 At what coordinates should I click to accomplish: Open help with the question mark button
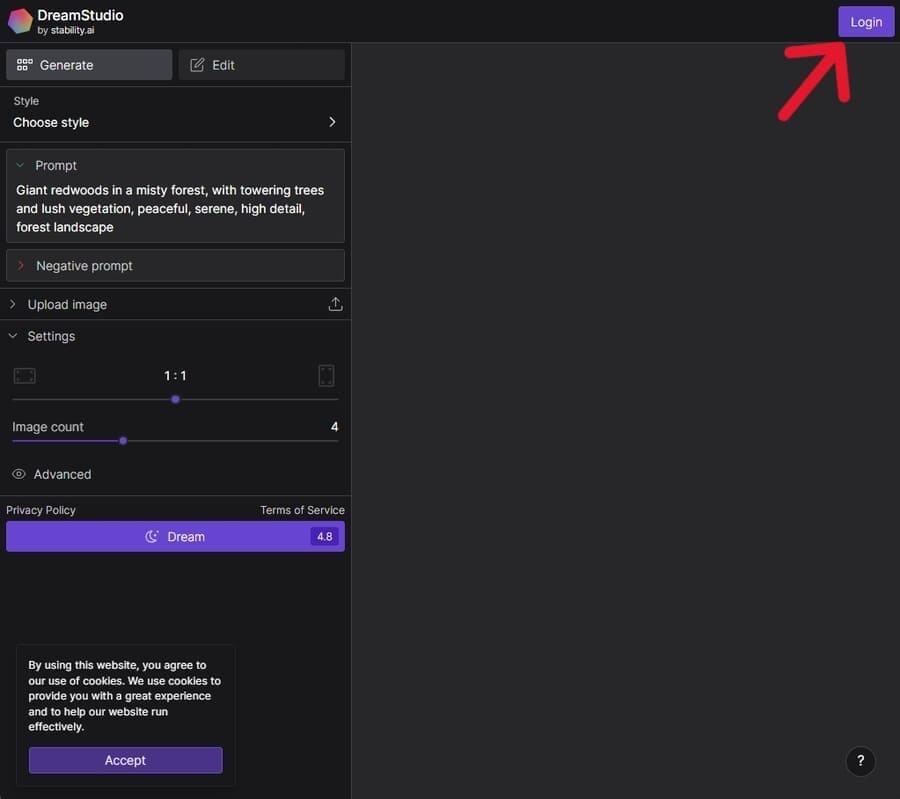point(860,761)
